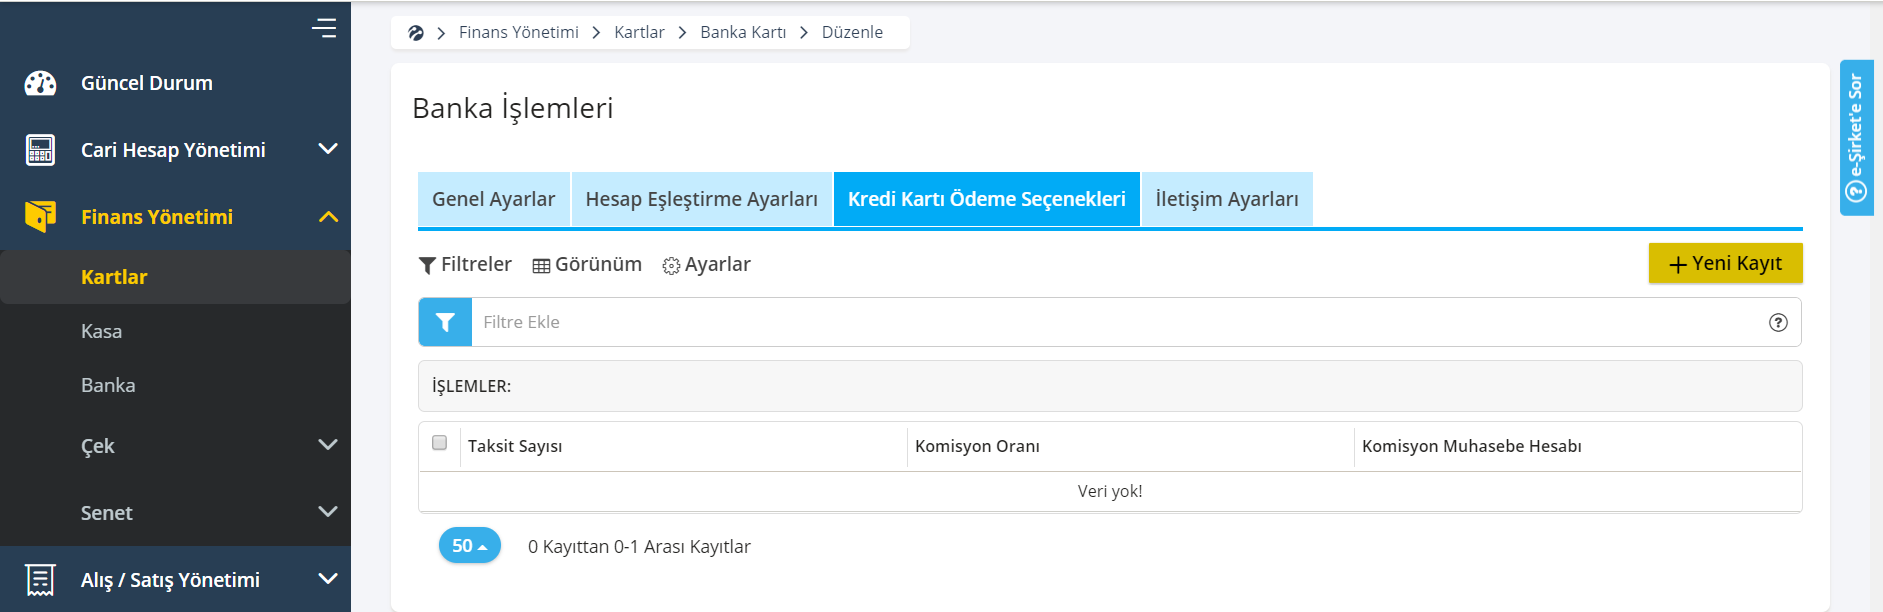Open Güncel Durum menu item
Viewport: 1883px width, 612px height.
pyautogui.click(x=147, y=83)
